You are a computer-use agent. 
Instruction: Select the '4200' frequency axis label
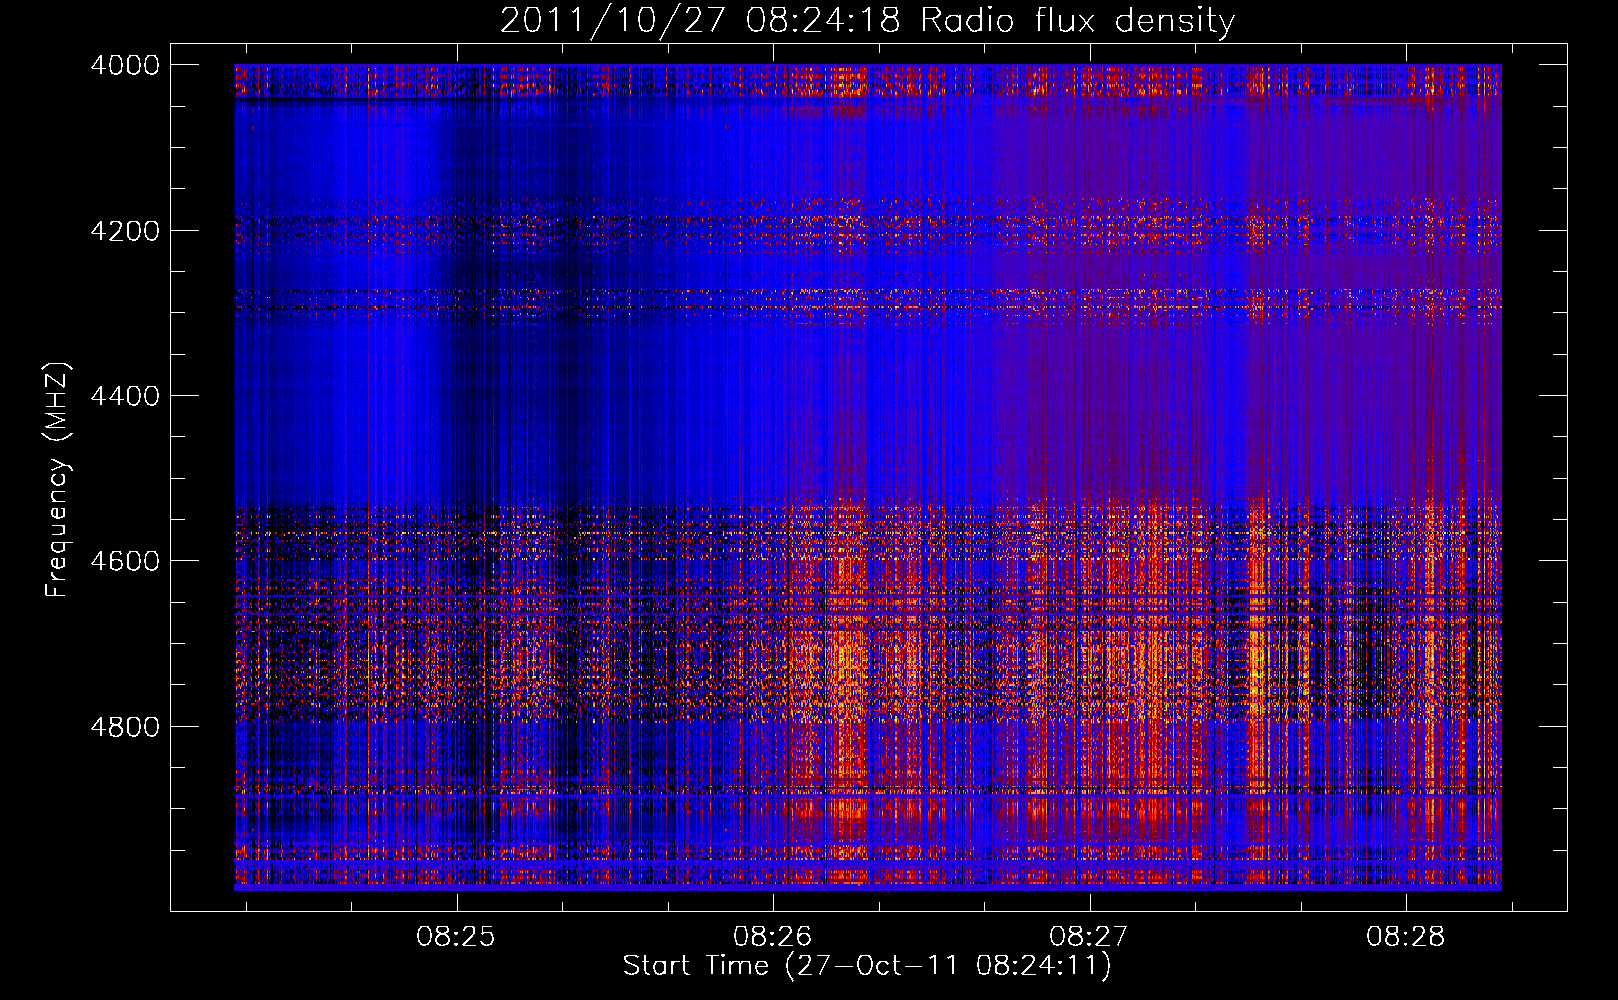(x=125, y=231)
